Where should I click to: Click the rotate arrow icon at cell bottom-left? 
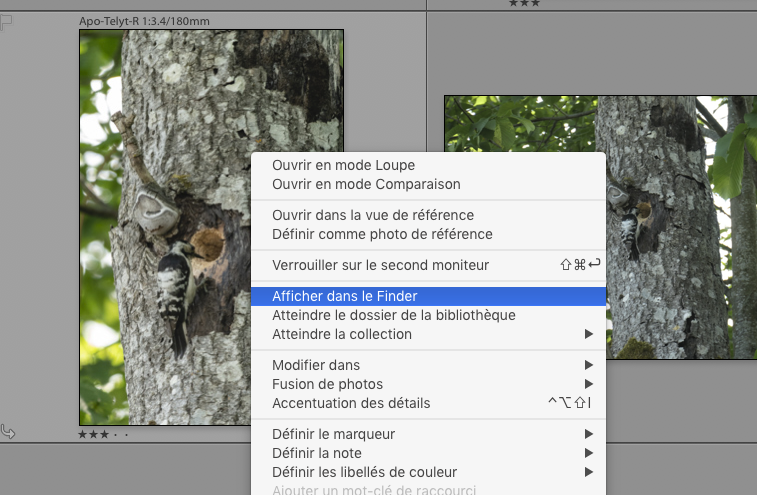tap(8, 432)
